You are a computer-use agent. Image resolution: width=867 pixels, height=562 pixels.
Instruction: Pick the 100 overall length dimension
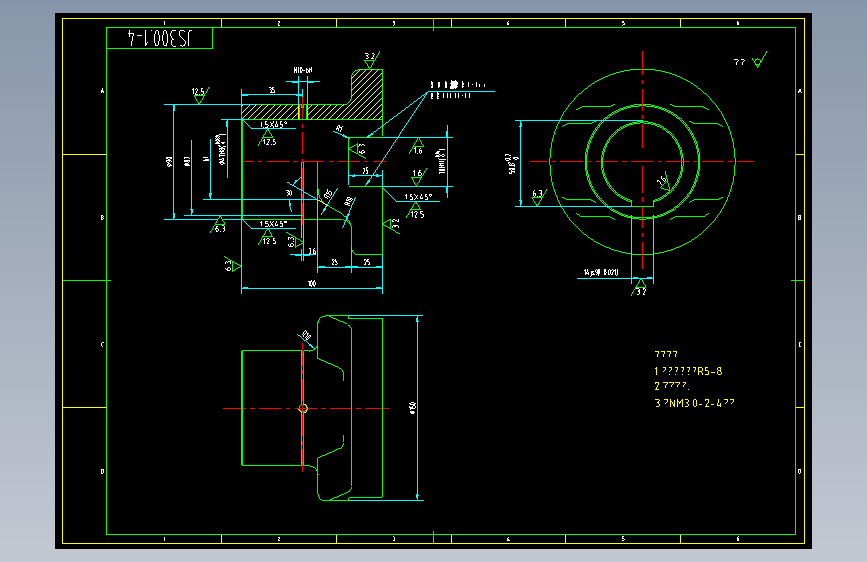pyautogui.click(x=312, y=284)
